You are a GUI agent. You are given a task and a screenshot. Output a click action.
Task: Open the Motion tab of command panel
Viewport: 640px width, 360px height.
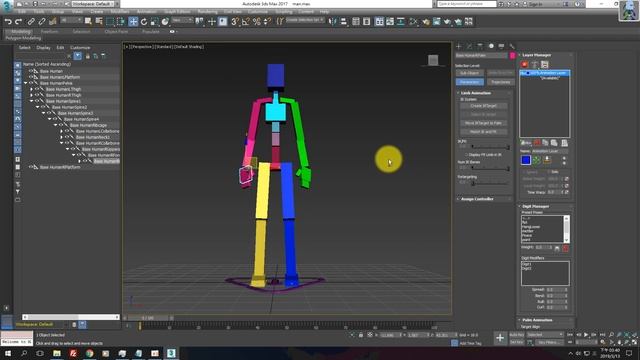pyautogui.click(x=491, y=46)
